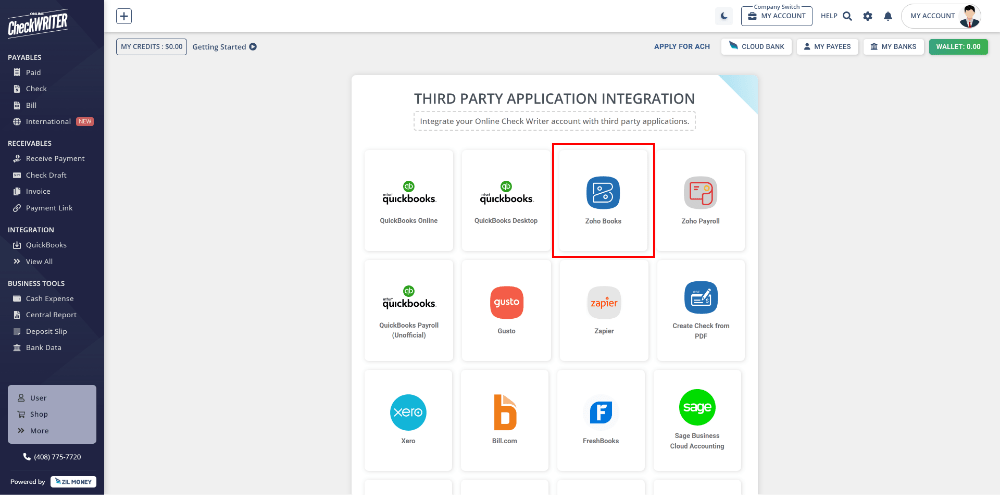Click the Zapier integration icon
Screen dimensions: 1000x495
point(603,303)
